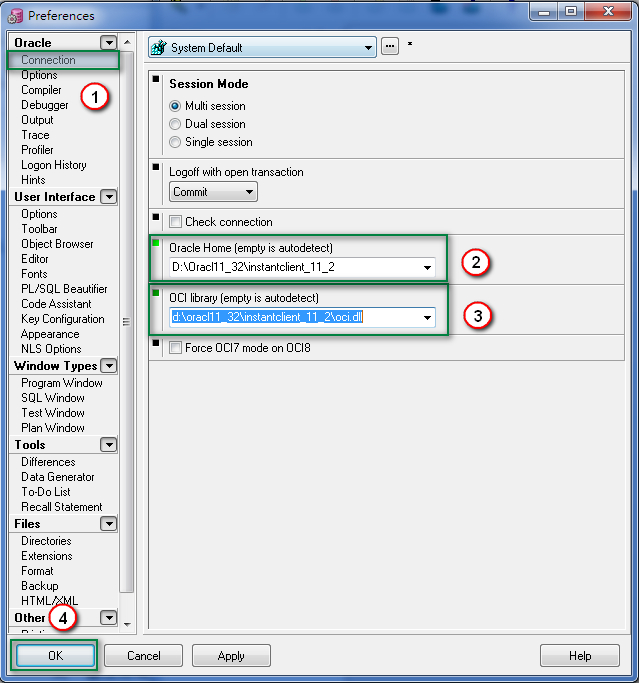Select Single session radio button
Viewport: 639px width, 683px height.
point(175,142)
